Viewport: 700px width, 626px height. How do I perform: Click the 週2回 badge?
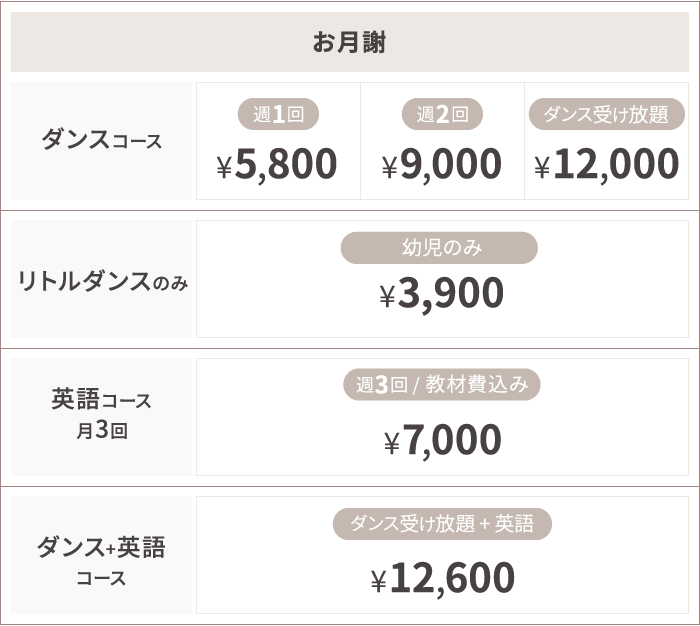coord(442,114)
